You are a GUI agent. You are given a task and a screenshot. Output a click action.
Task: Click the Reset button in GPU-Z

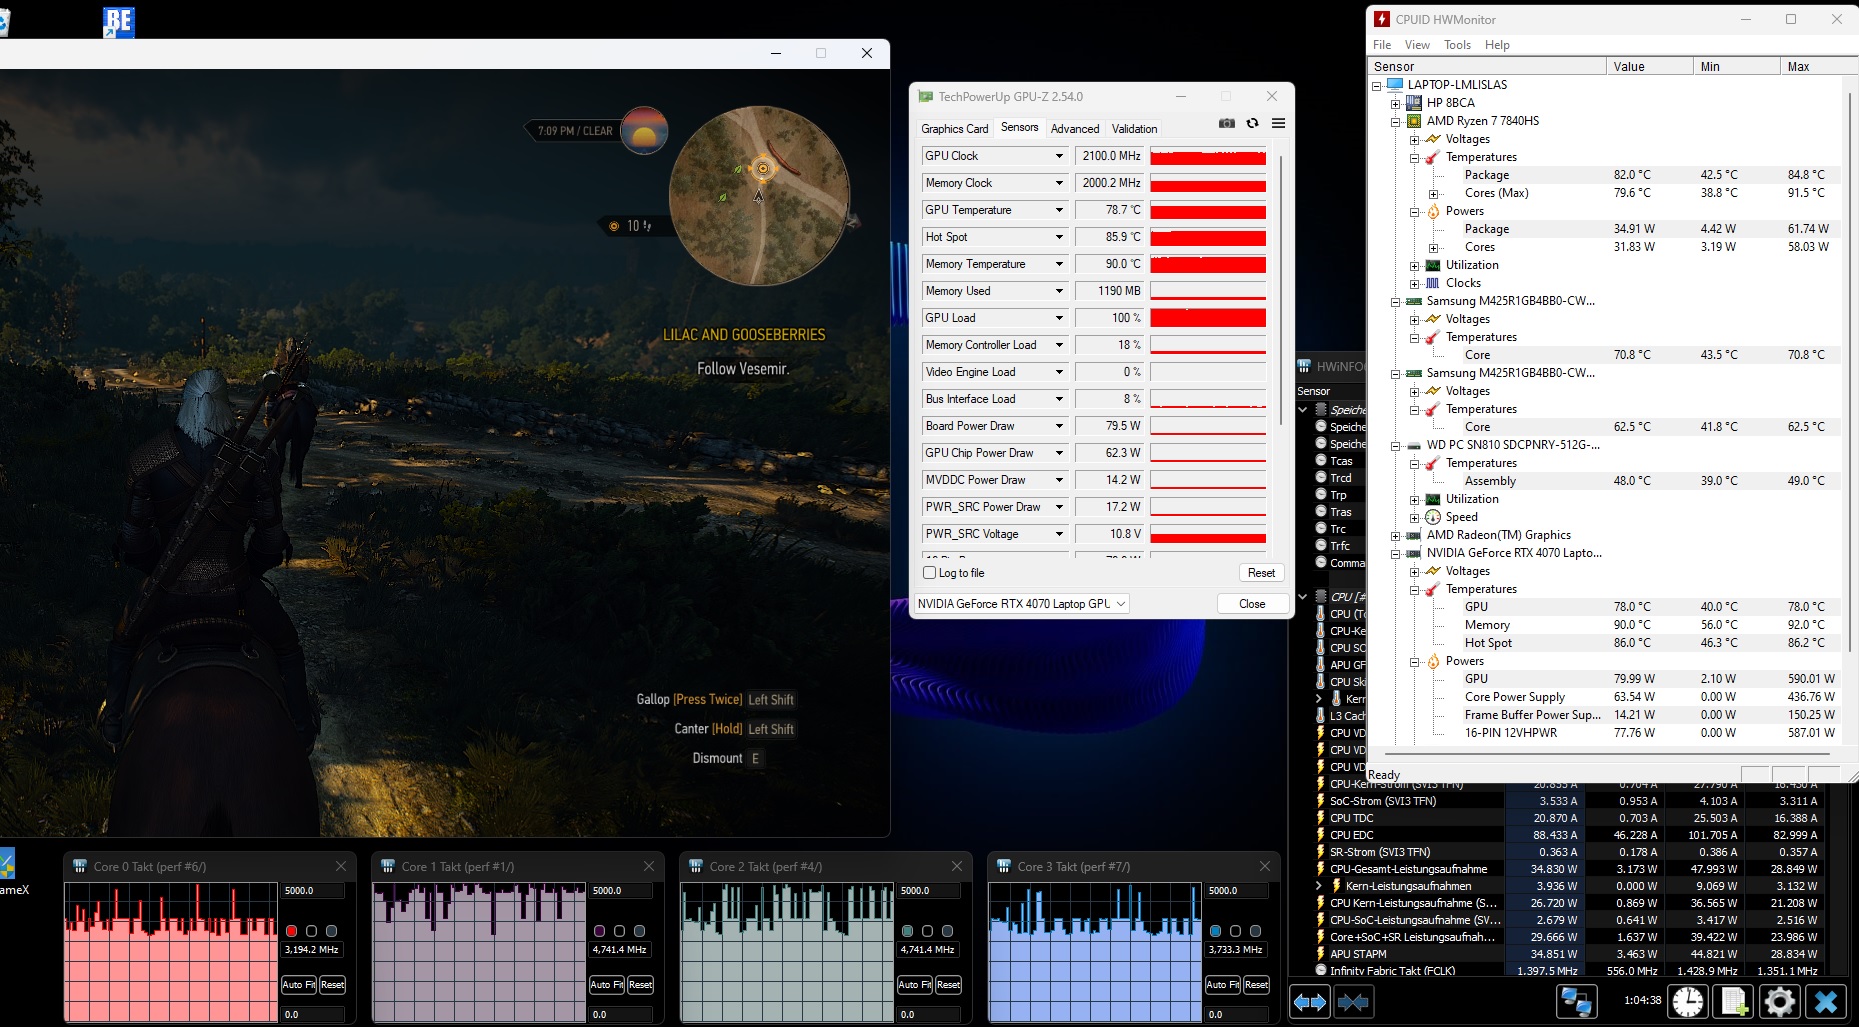(1261, 573)
